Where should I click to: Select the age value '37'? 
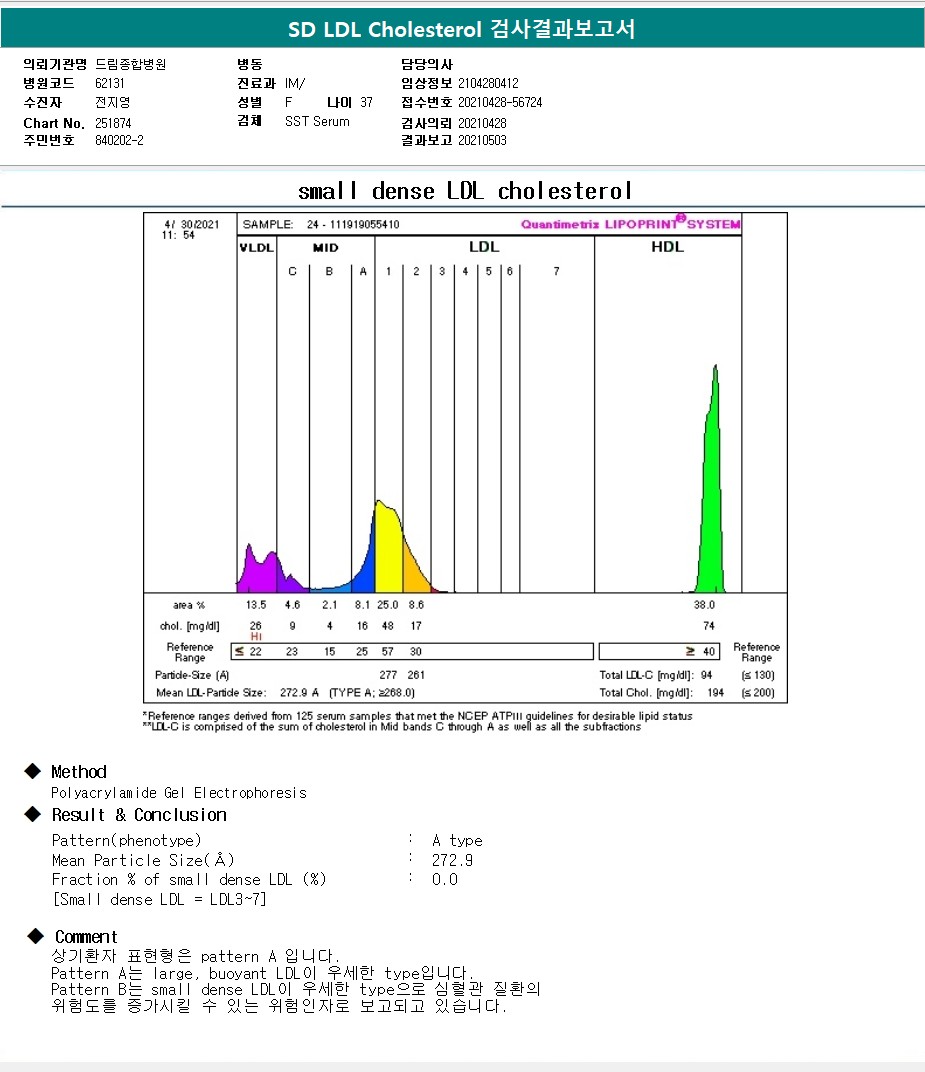[366, 103]
